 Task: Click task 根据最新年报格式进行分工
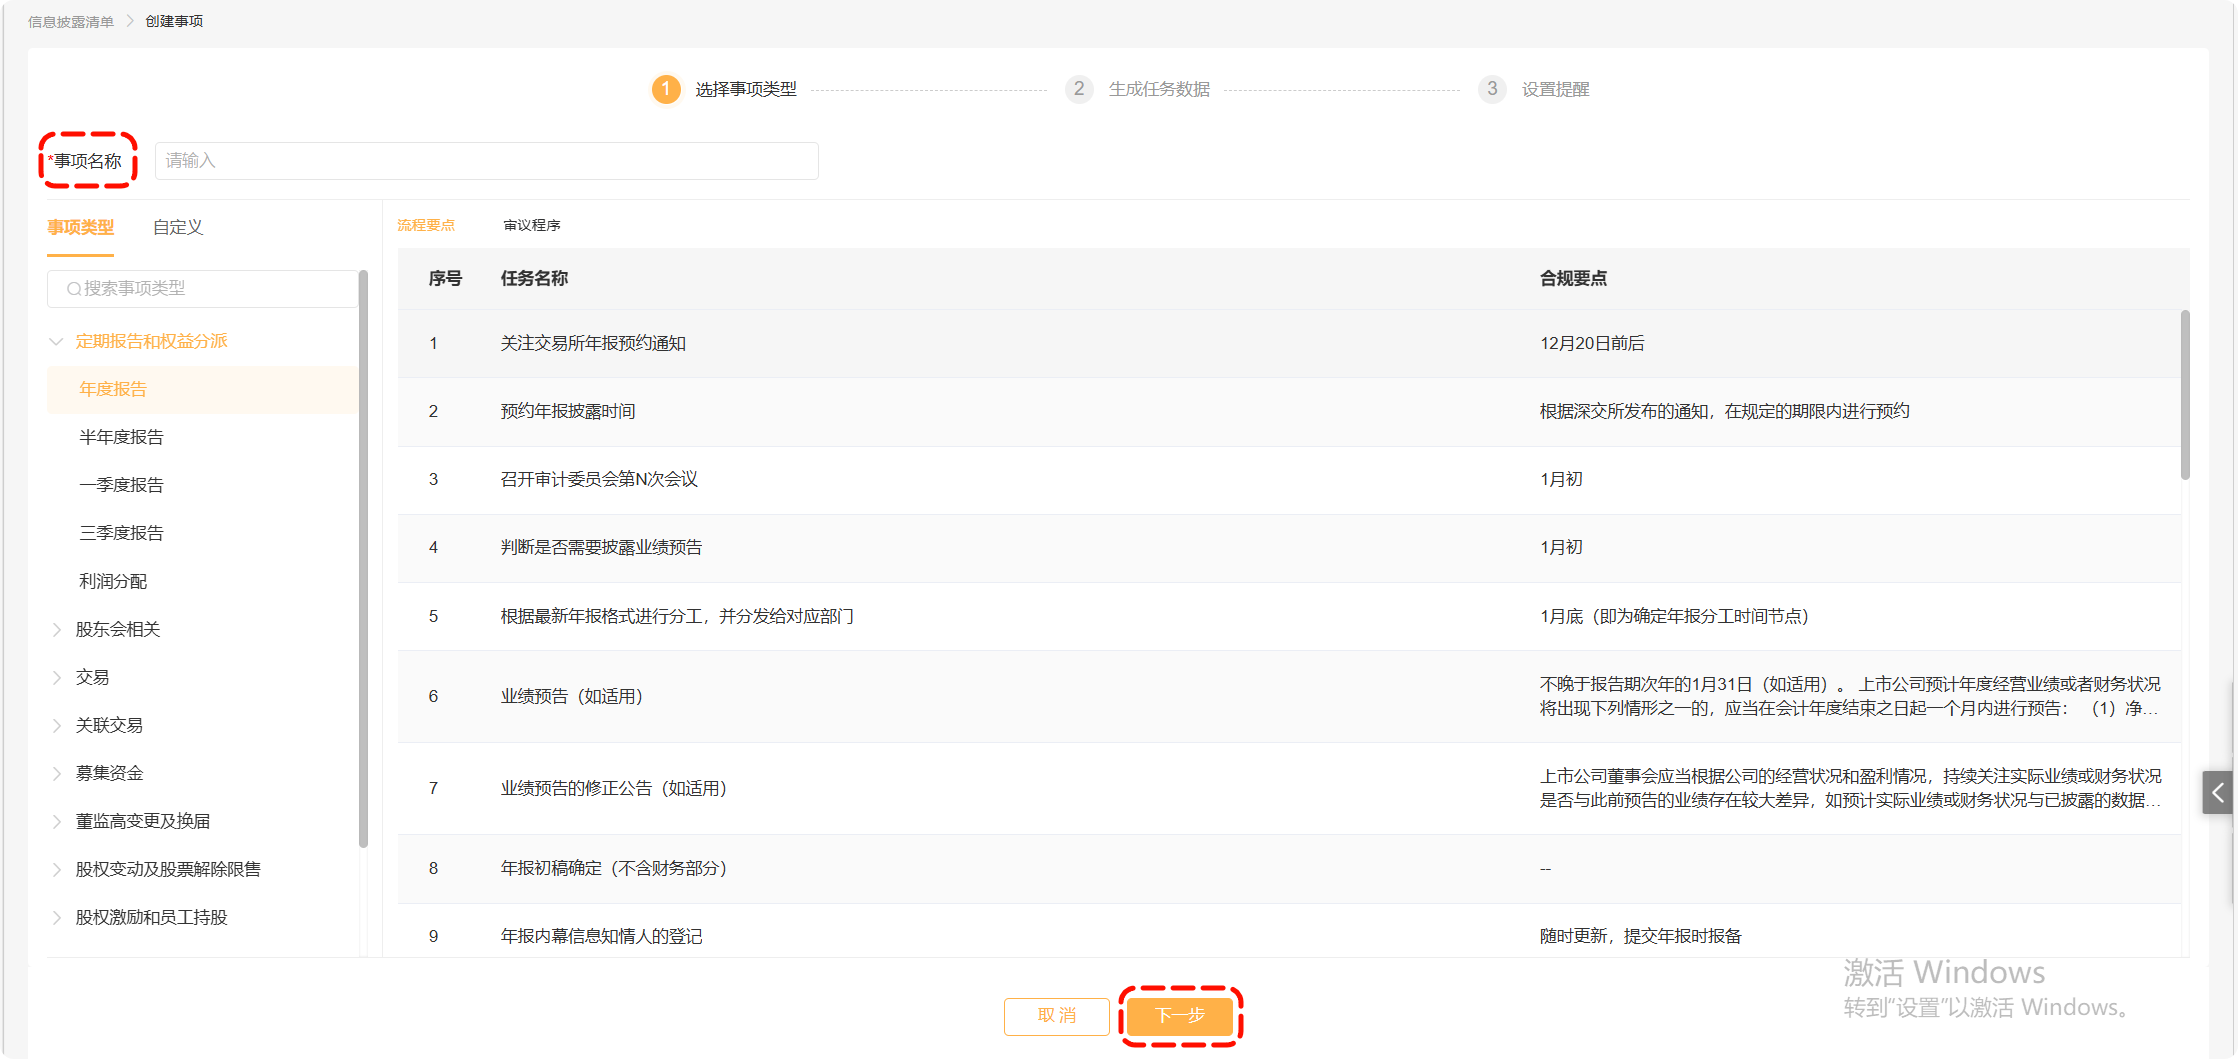(x=677, y=617)
